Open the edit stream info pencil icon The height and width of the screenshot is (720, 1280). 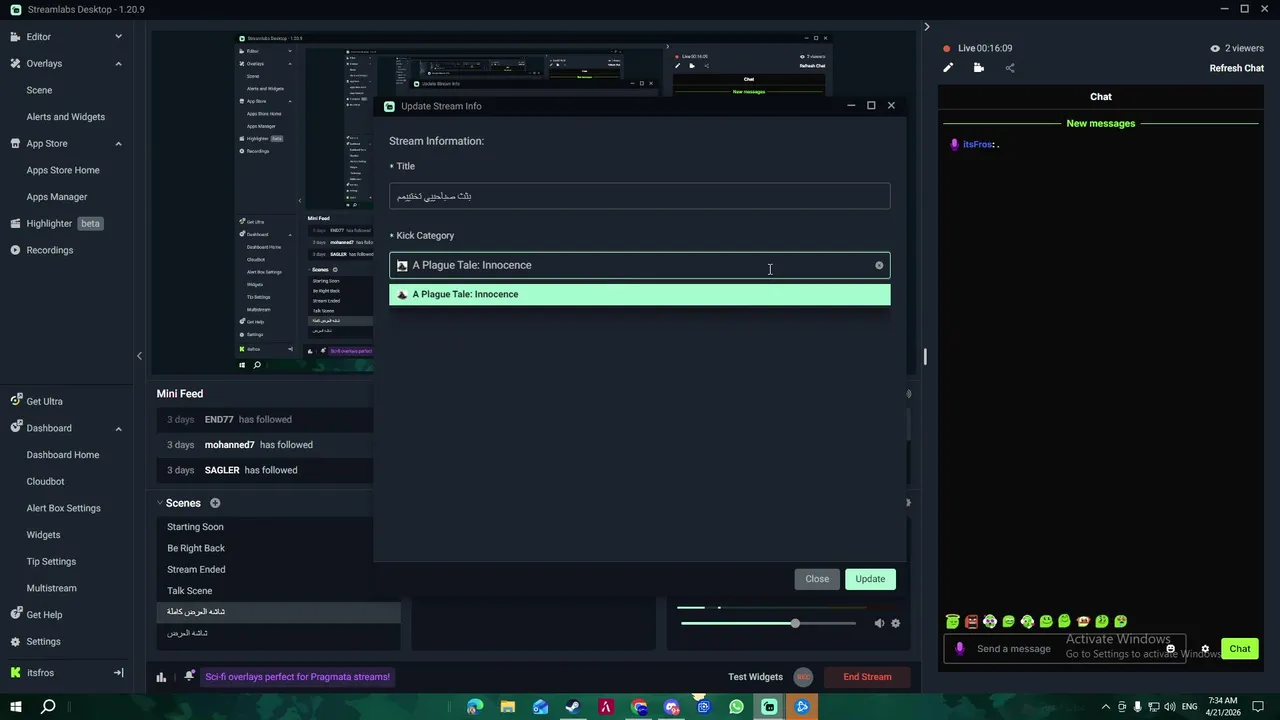pyautogui.click(x=948, y=68)
